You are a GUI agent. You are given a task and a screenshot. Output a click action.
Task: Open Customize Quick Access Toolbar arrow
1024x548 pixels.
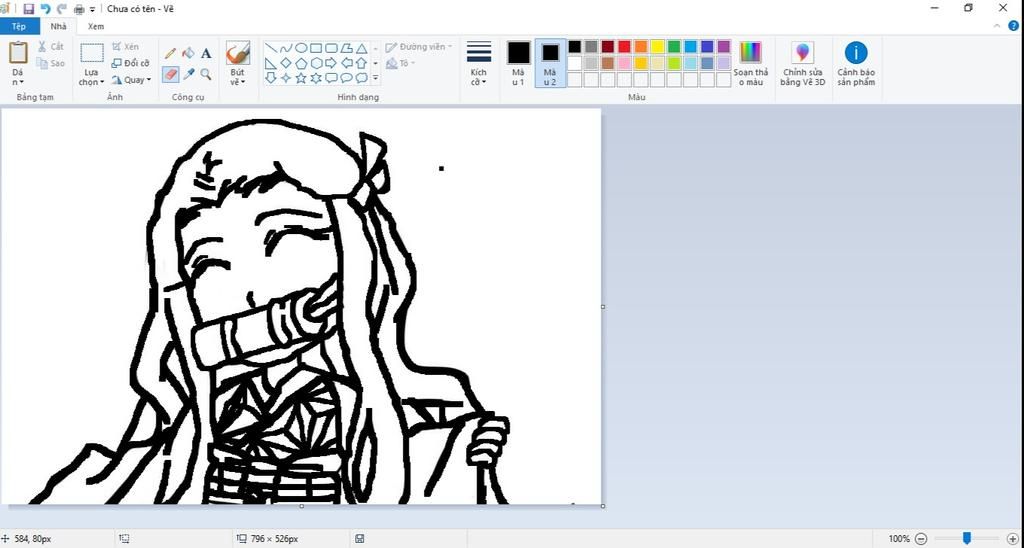coord(92,9)
